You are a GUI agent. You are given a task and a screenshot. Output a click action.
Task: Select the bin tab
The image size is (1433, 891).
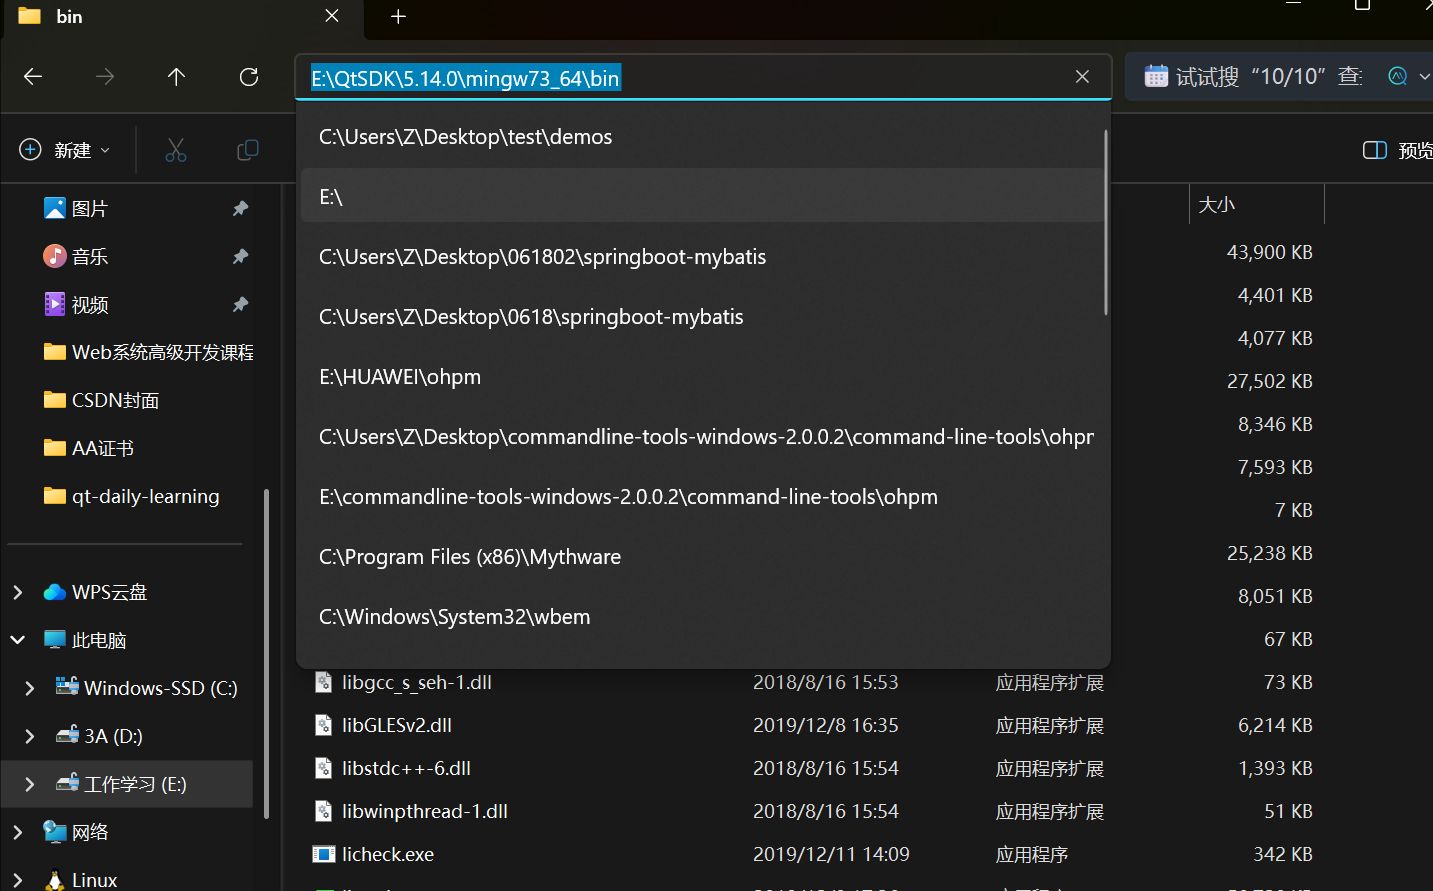[x=184, y=17]
